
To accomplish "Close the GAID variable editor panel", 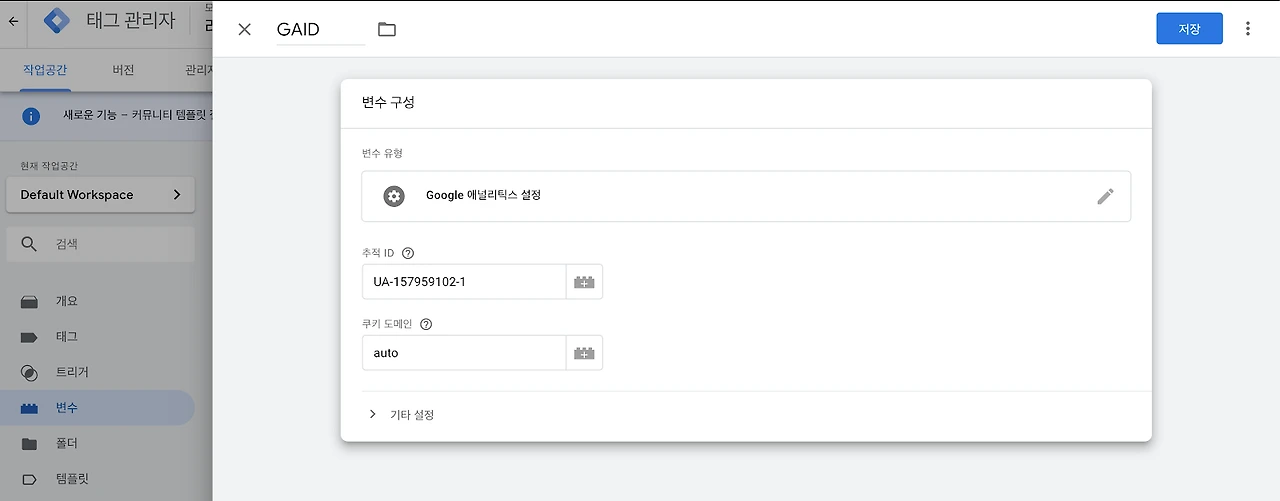I will (245, 29).
